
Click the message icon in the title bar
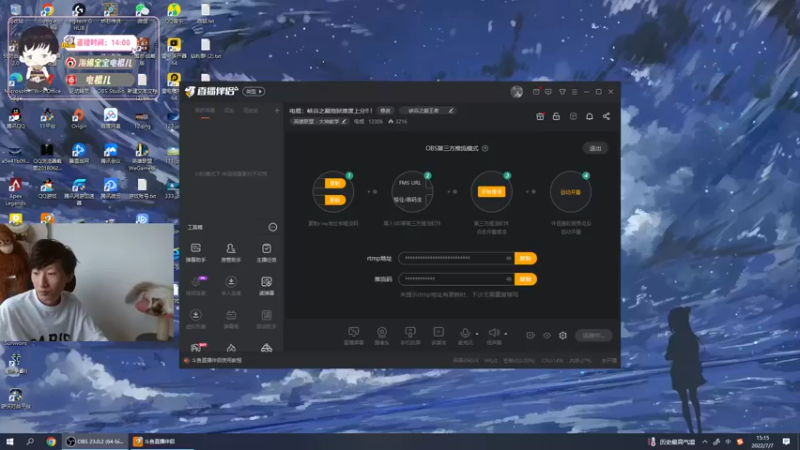[548, 92]
